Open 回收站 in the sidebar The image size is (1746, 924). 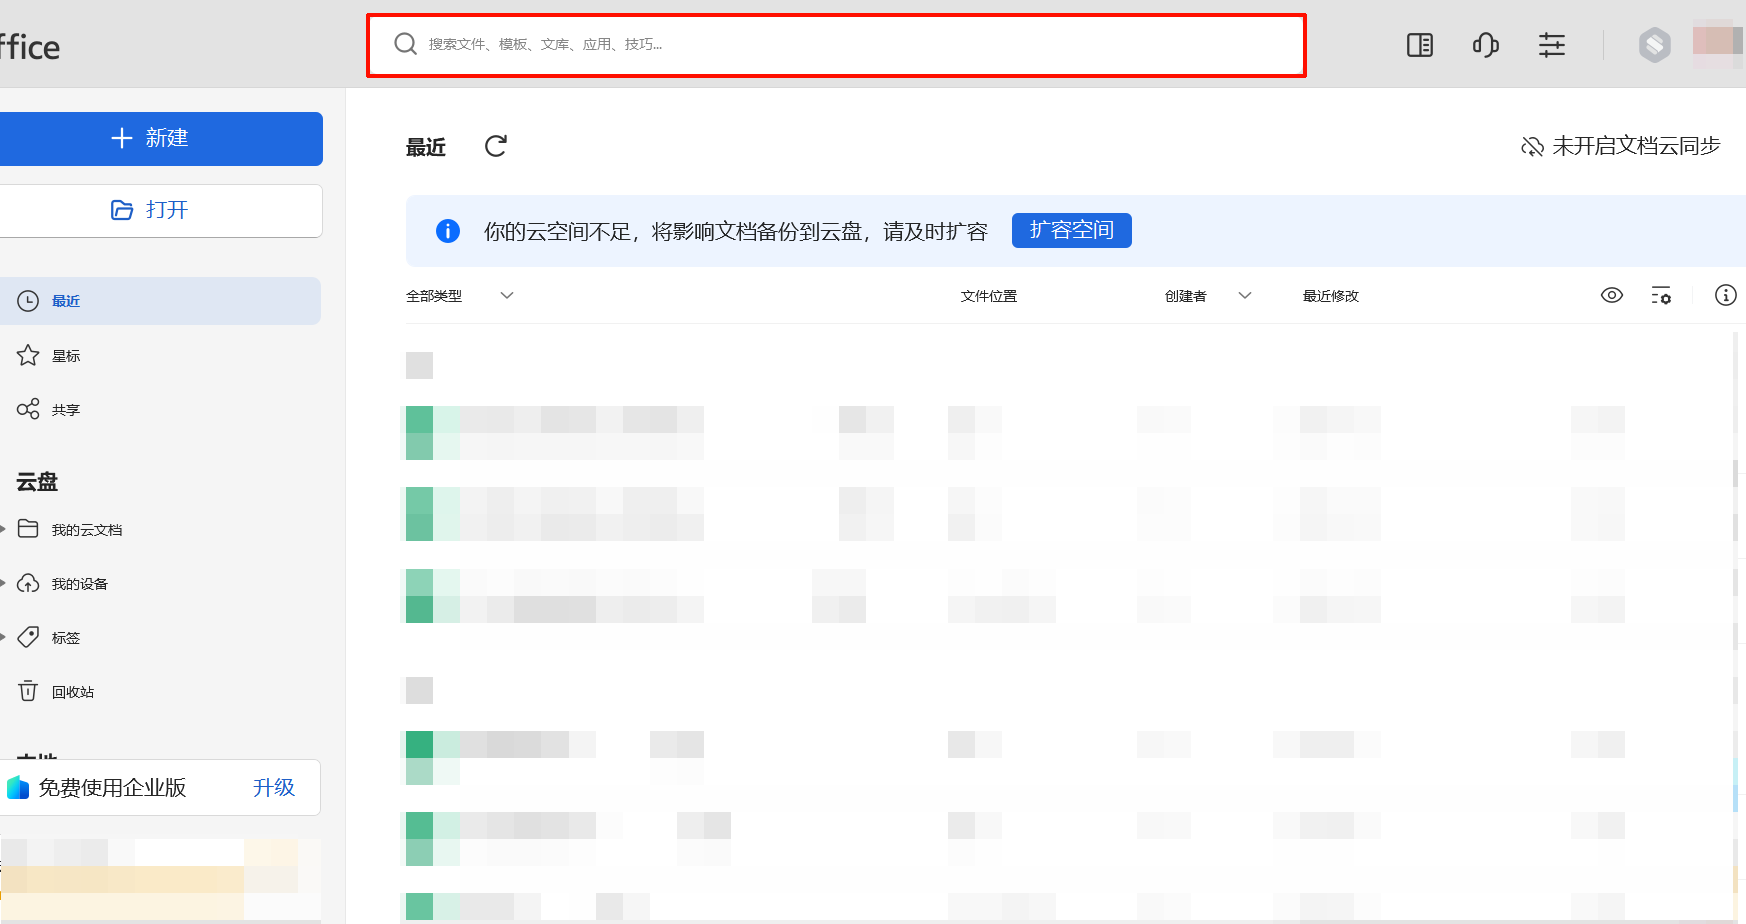point(72,692)
